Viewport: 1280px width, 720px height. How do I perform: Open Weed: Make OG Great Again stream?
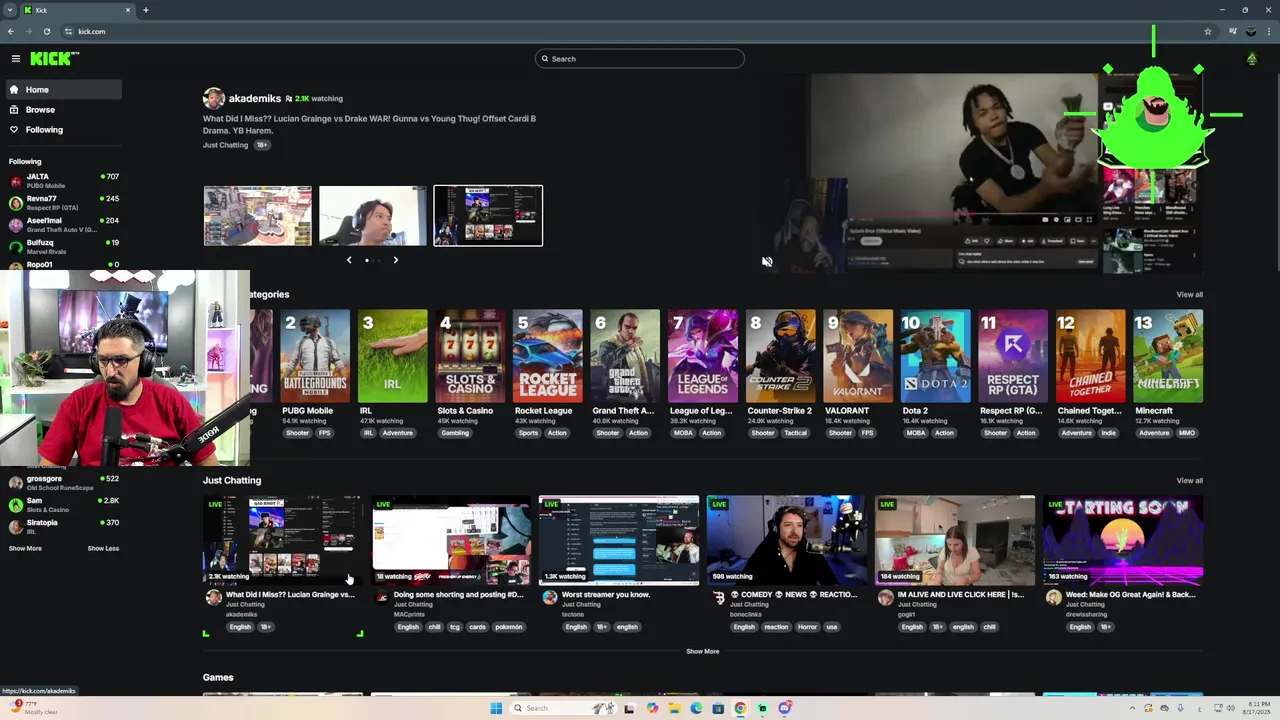[x=1123, y=540]
